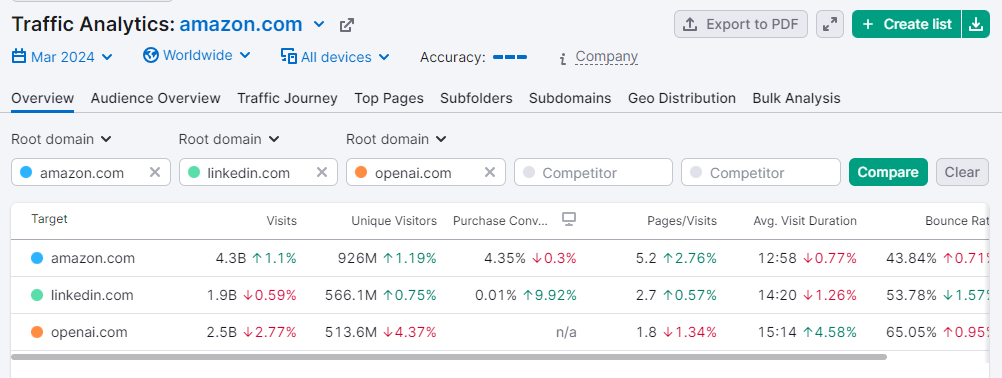Sort by the Visits column header

pos(282,221)
